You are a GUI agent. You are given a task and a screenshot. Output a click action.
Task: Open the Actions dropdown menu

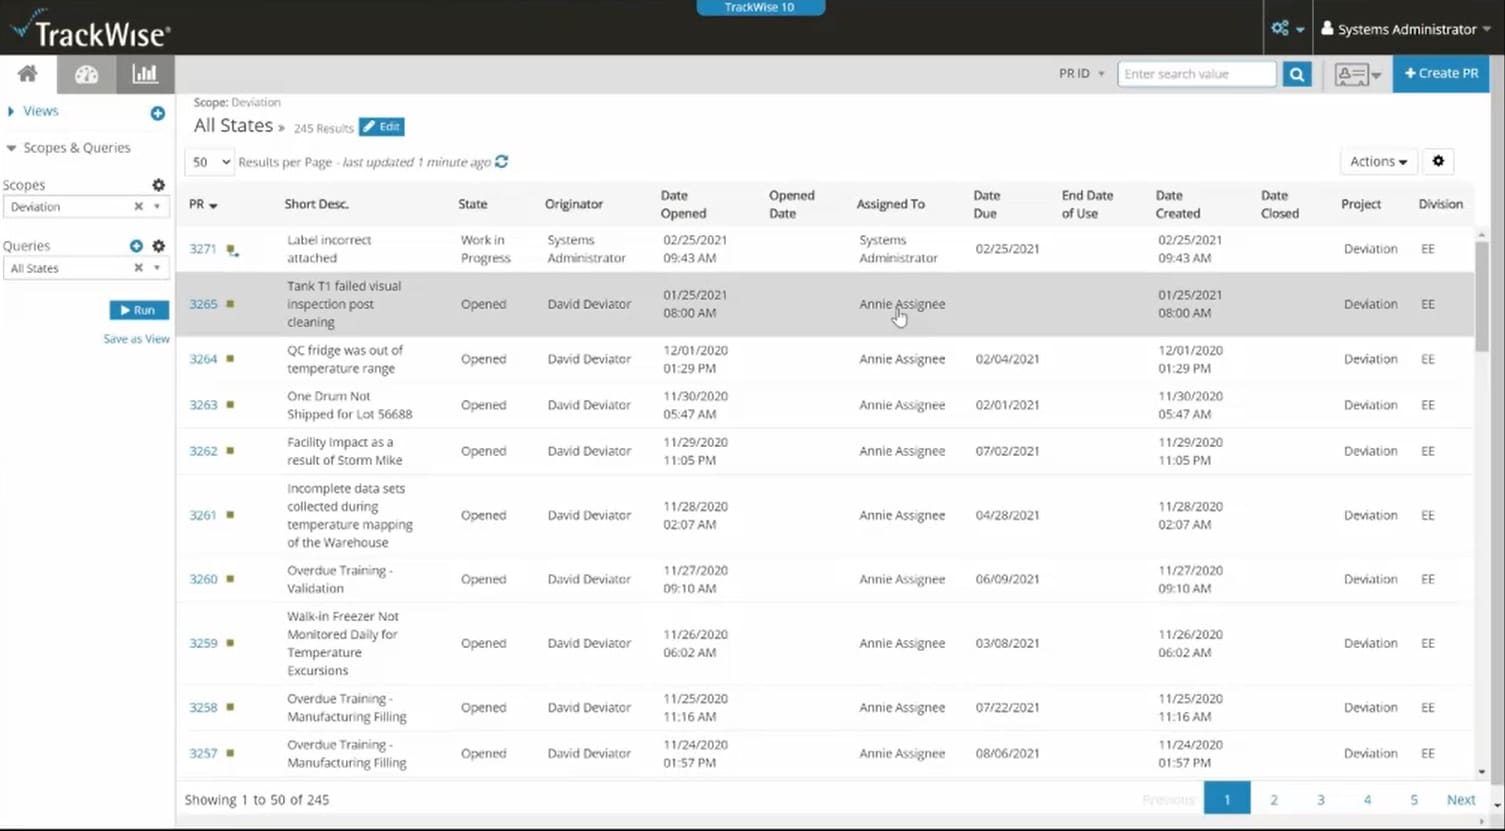point(1378,161)
